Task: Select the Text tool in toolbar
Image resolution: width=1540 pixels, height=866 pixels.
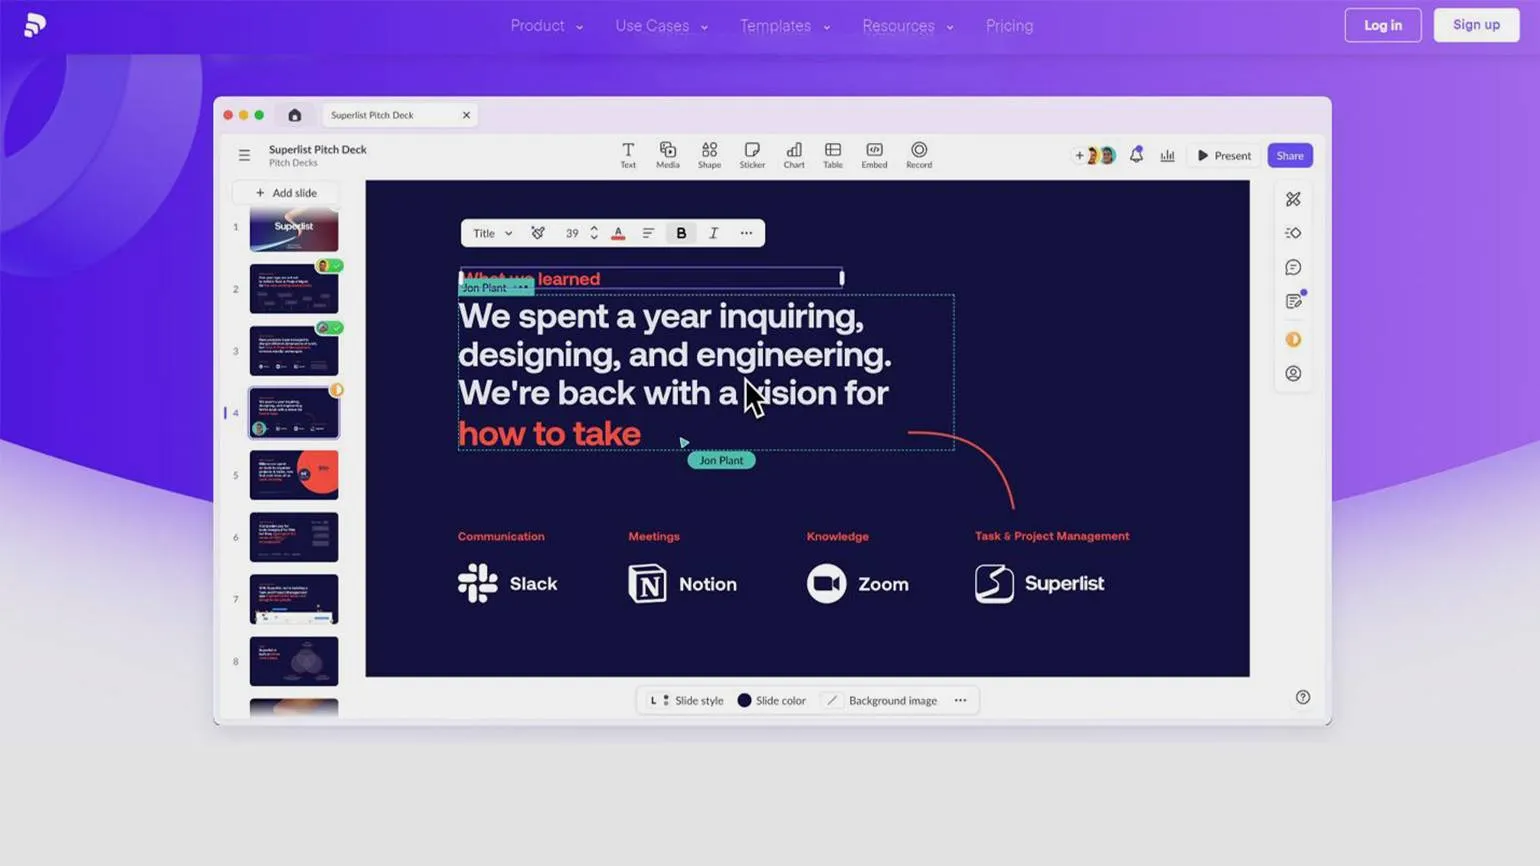Action: [x=627, y=154]
